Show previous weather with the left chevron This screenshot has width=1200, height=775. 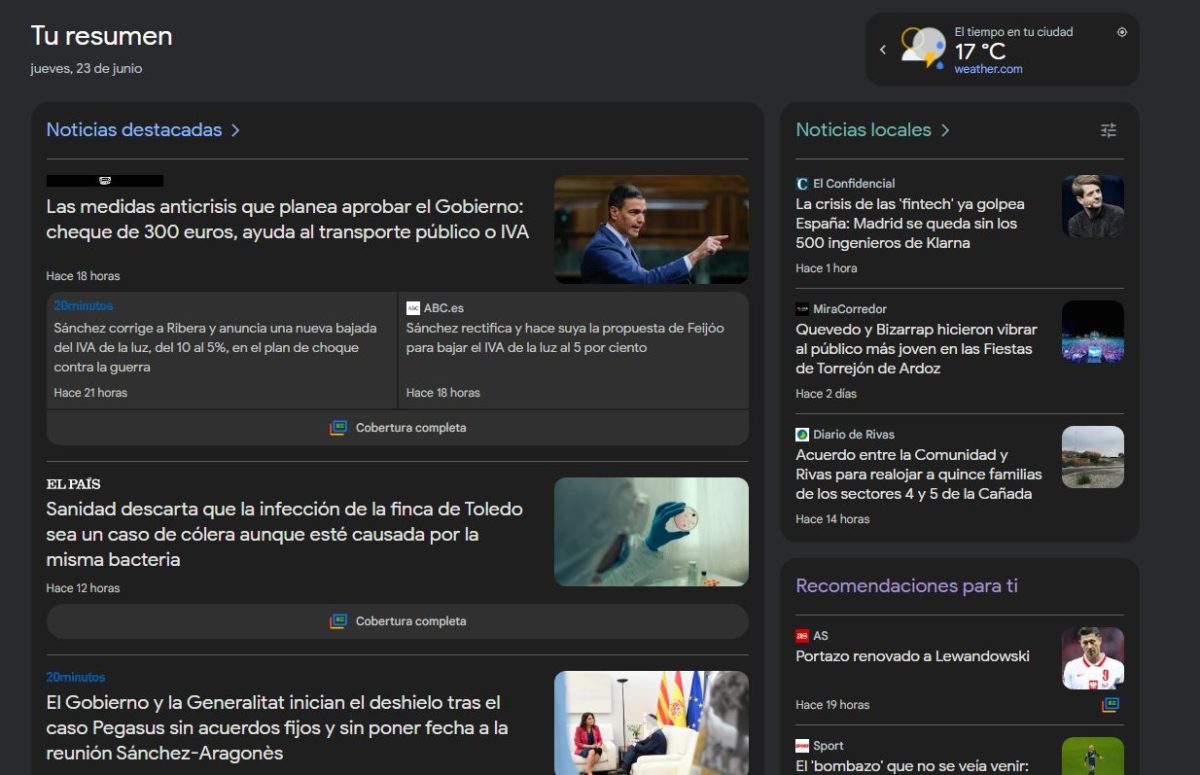click(x=882, y=50)
